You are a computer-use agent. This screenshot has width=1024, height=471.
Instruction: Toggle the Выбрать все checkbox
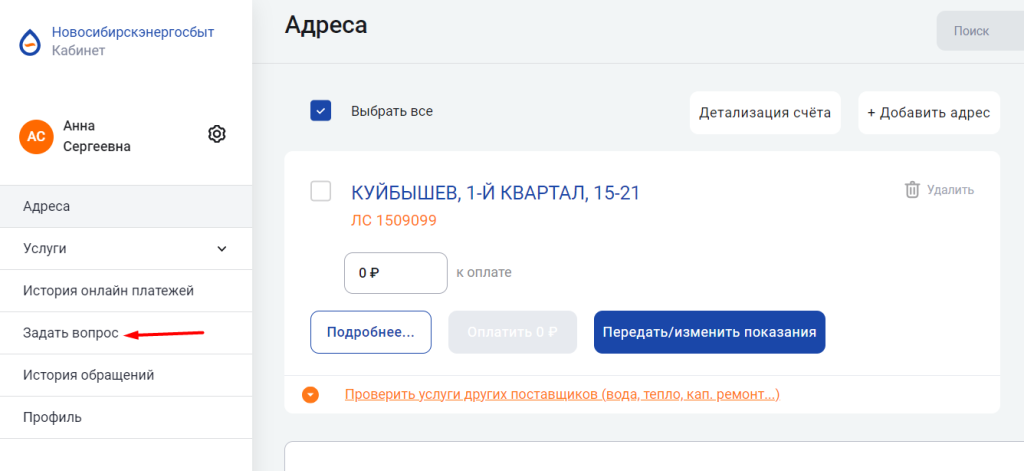321,111
